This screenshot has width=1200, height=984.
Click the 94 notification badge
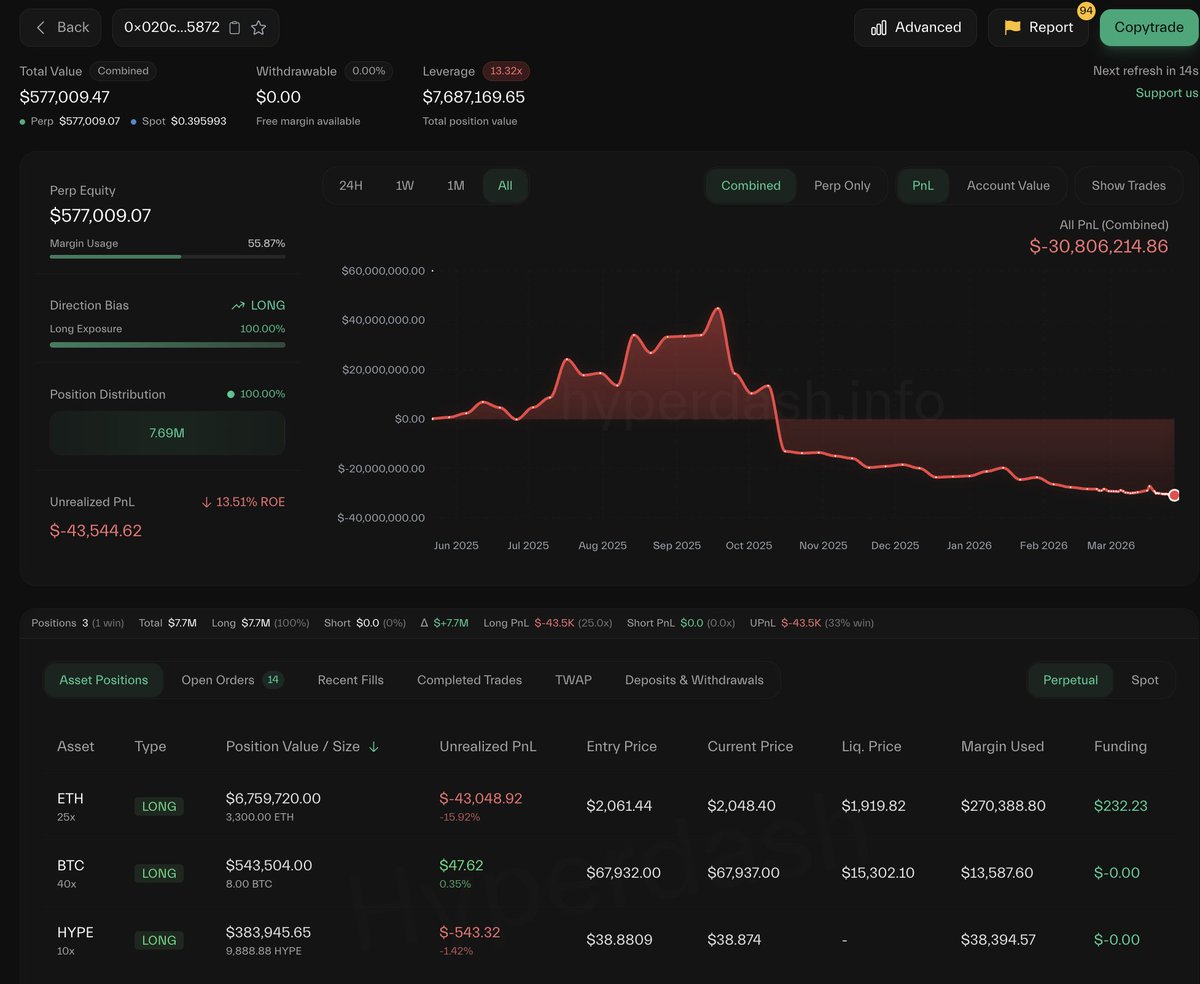(1086, 11)
